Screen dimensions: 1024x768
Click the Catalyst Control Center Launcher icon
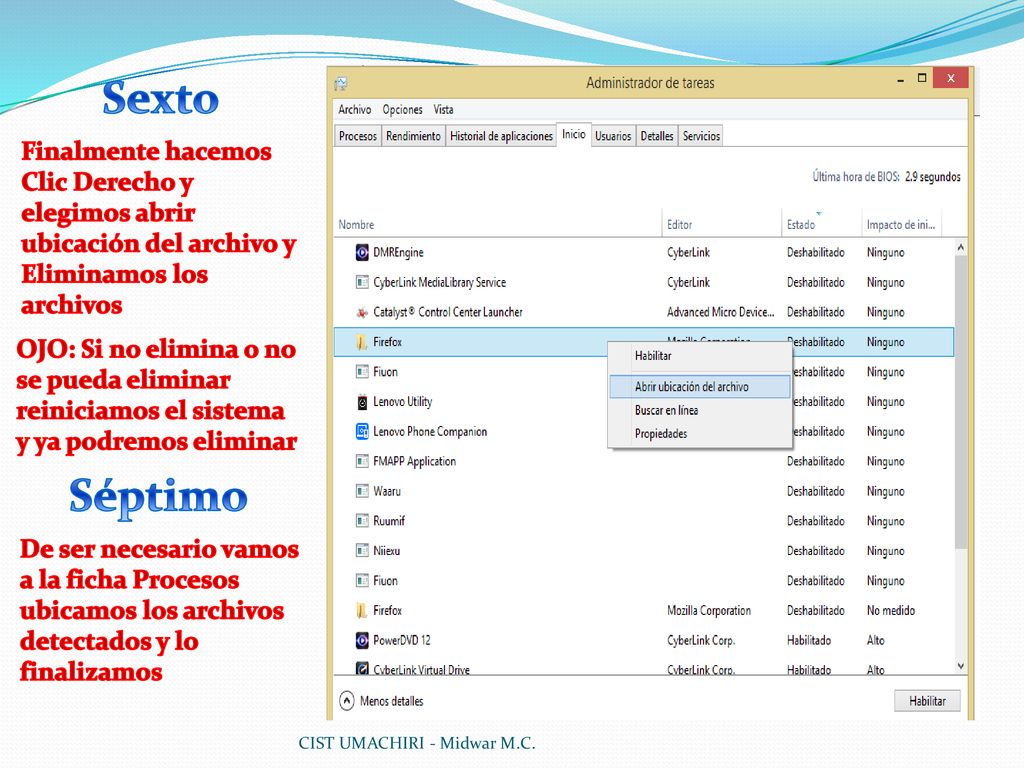pos(362,312)
